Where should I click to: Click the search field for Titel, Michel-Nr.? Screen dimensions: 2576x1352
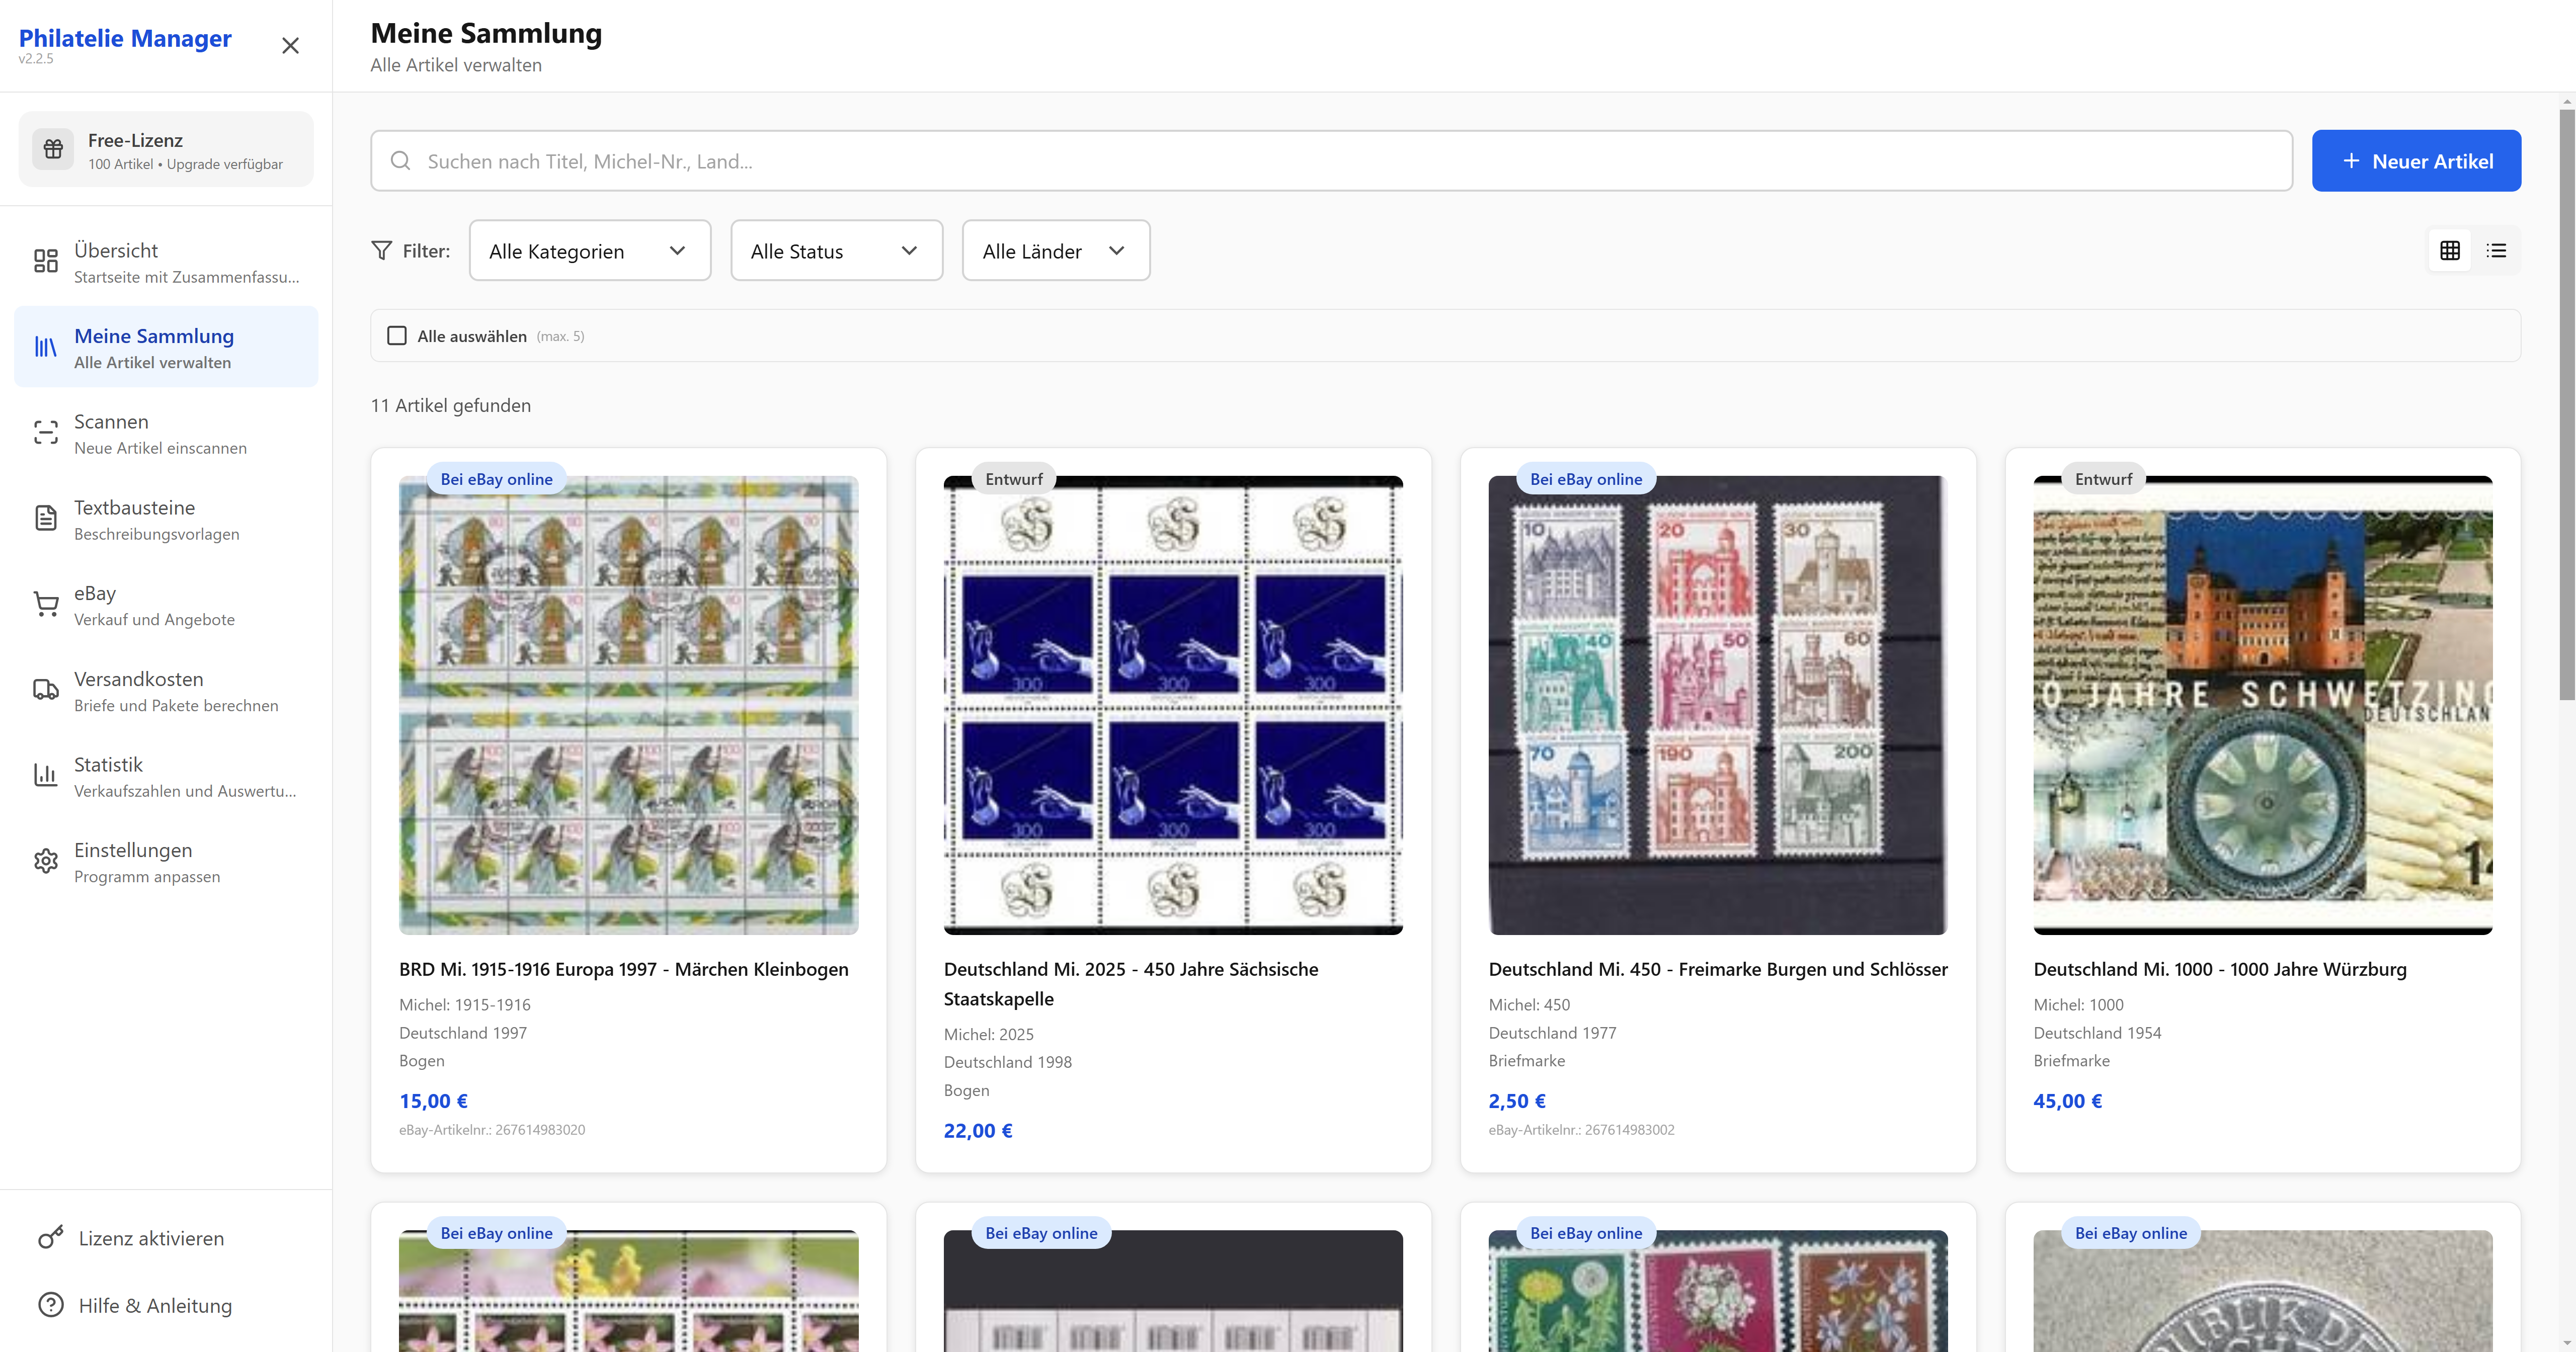[1331, 161]
